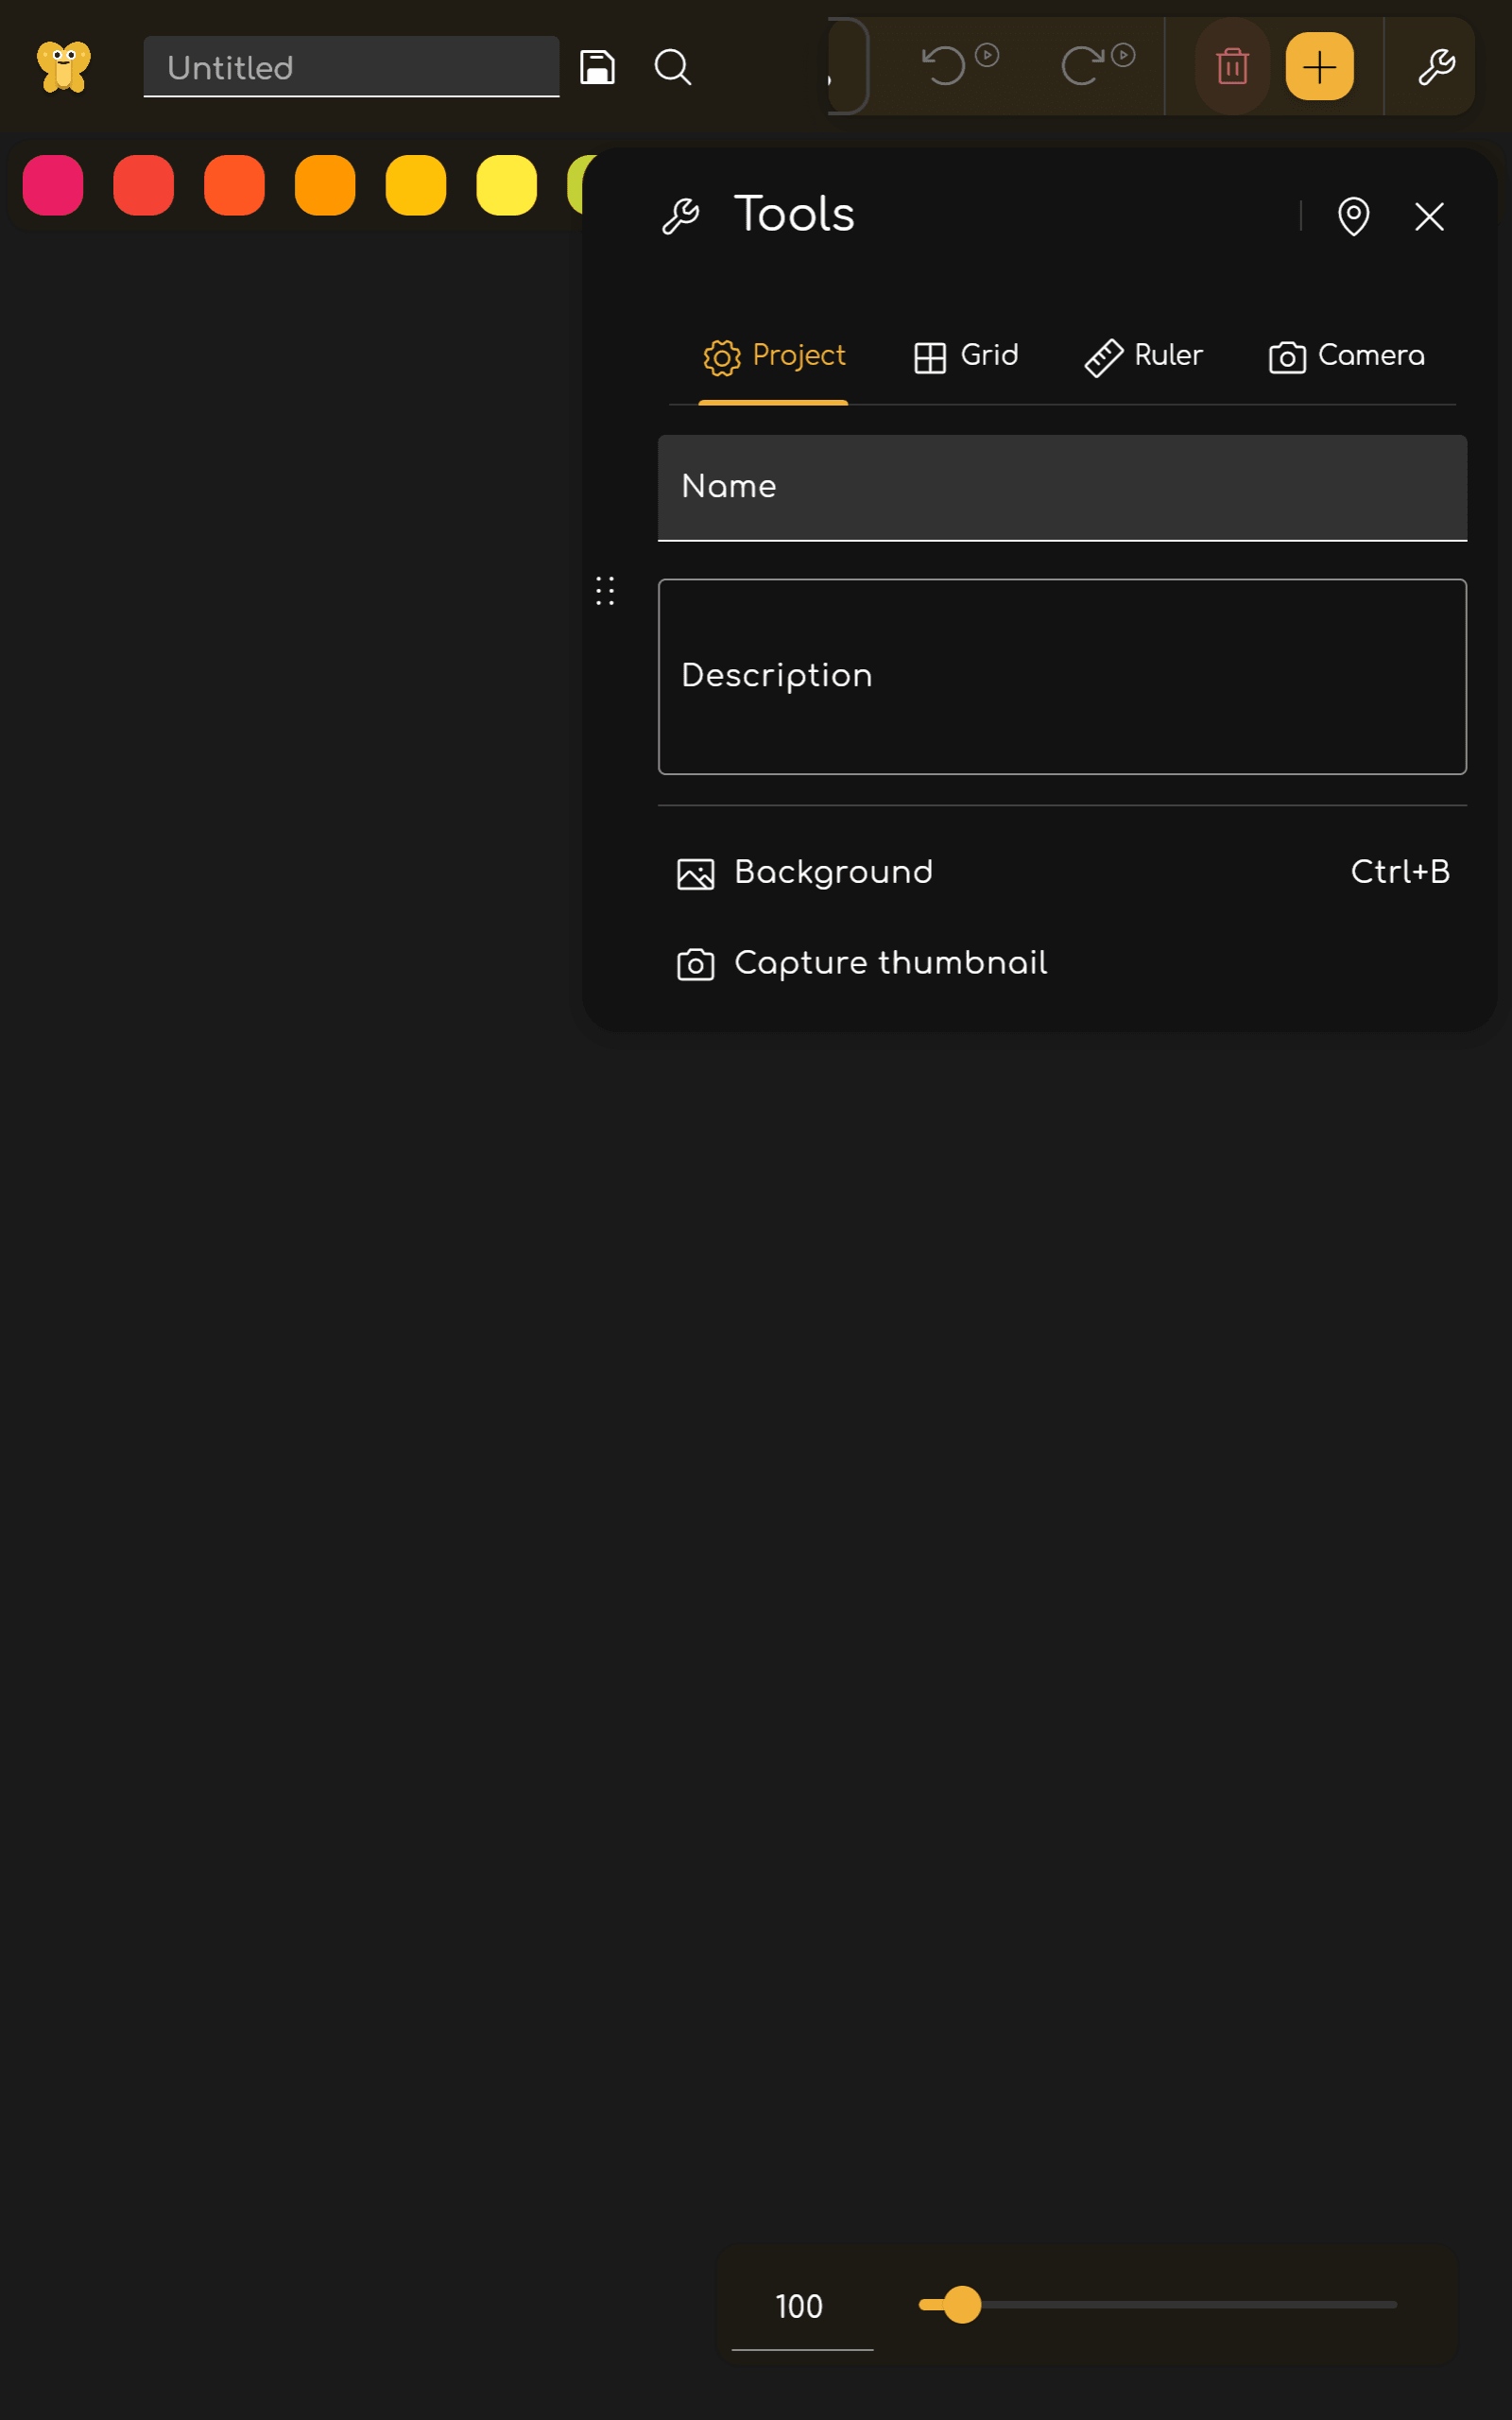
Task: Delete the canvas with the trash icon
Action: point(1231,66)
